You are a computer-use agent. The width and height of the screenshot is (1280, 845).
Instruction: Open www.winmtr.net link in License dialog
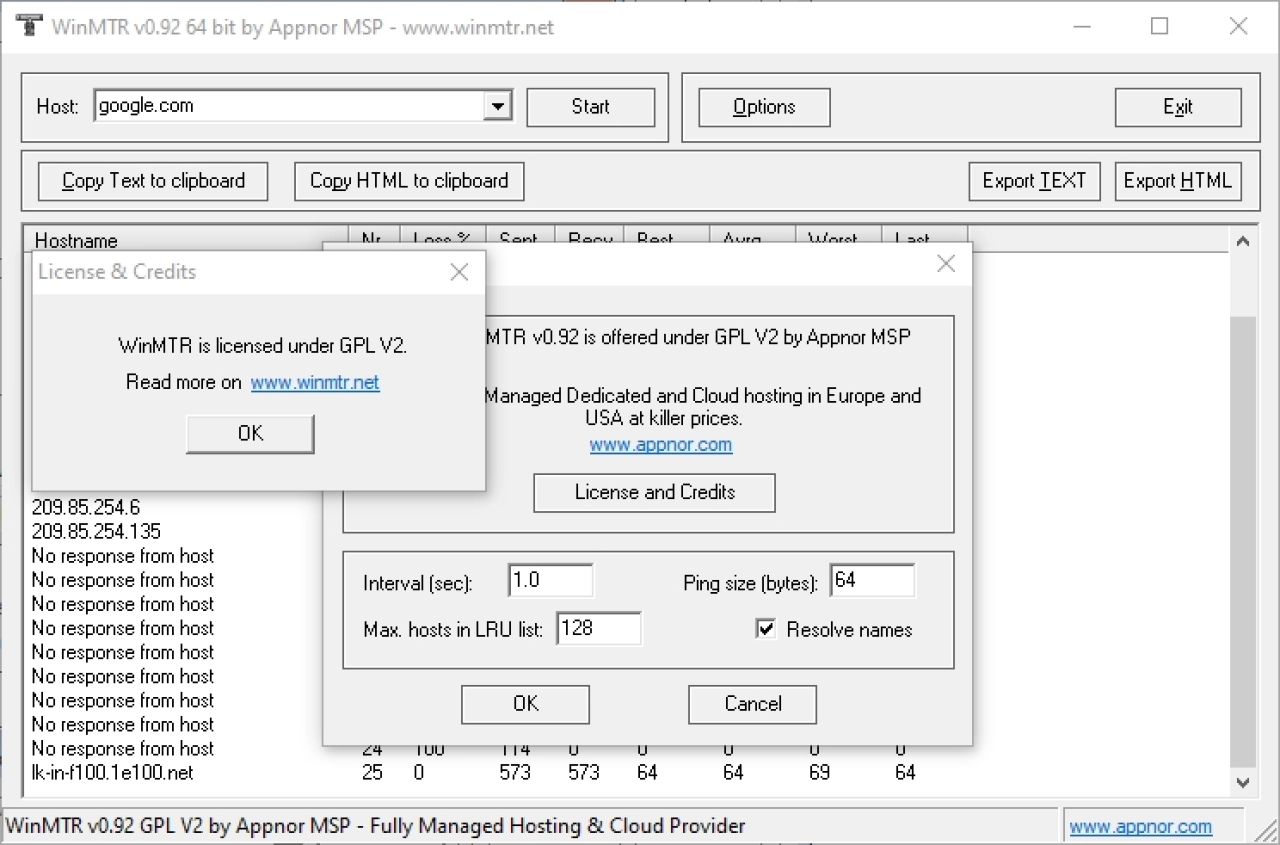point(315,382)
